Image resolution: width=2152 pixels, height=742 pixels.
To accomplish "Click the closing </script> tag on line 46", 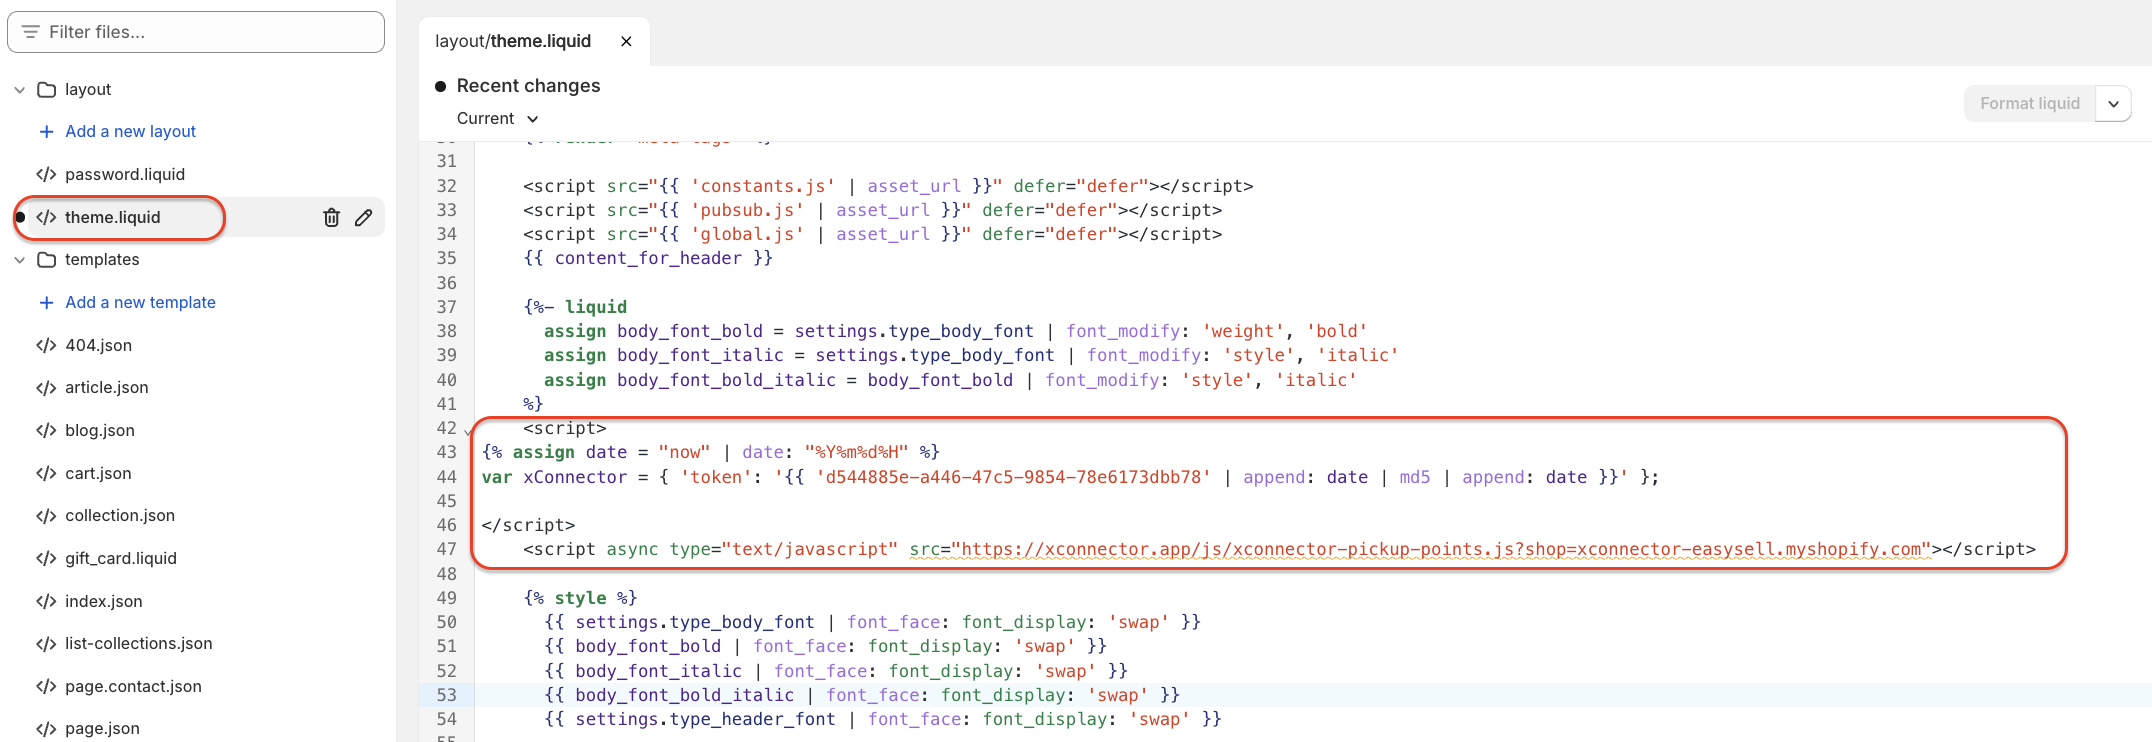I will (528, 525).
